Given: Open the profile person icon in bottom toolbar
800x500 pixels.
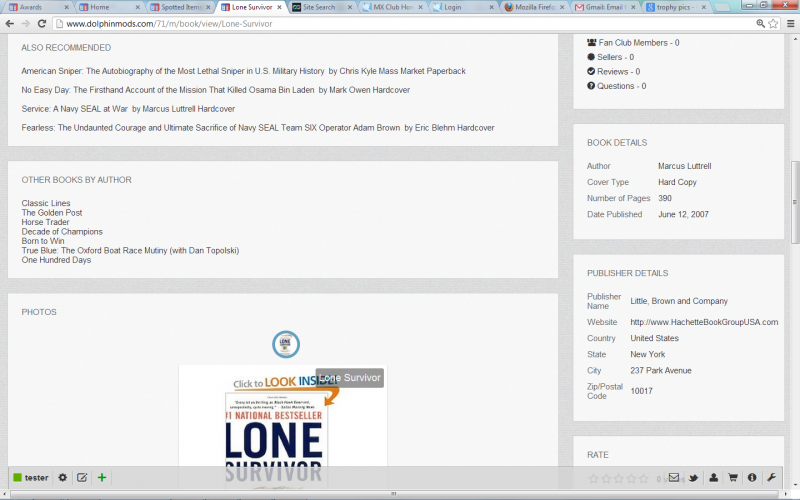Looking at the screenshot, I should 713,478.
